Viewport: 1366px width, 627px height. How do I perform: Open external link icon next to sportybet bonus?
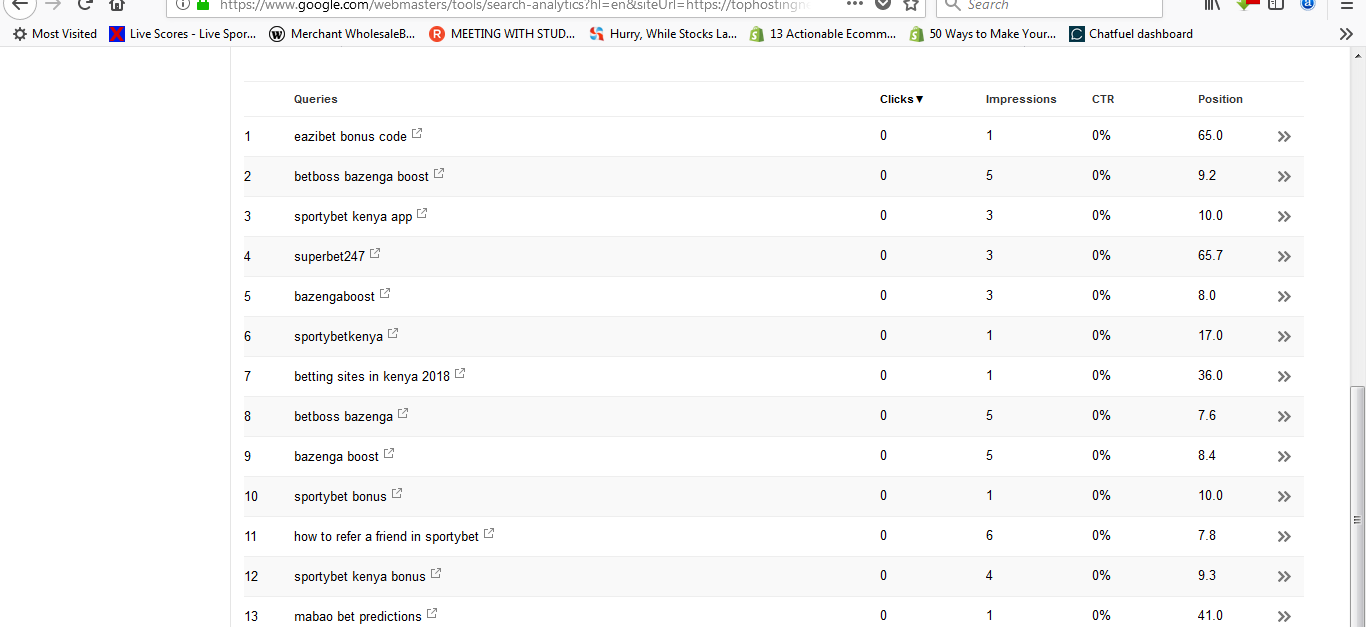(397, 494)
